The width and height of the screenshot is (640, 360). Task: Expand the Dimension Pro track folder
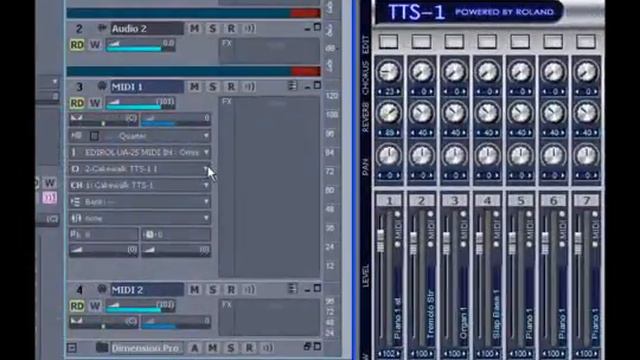point(72,348)
